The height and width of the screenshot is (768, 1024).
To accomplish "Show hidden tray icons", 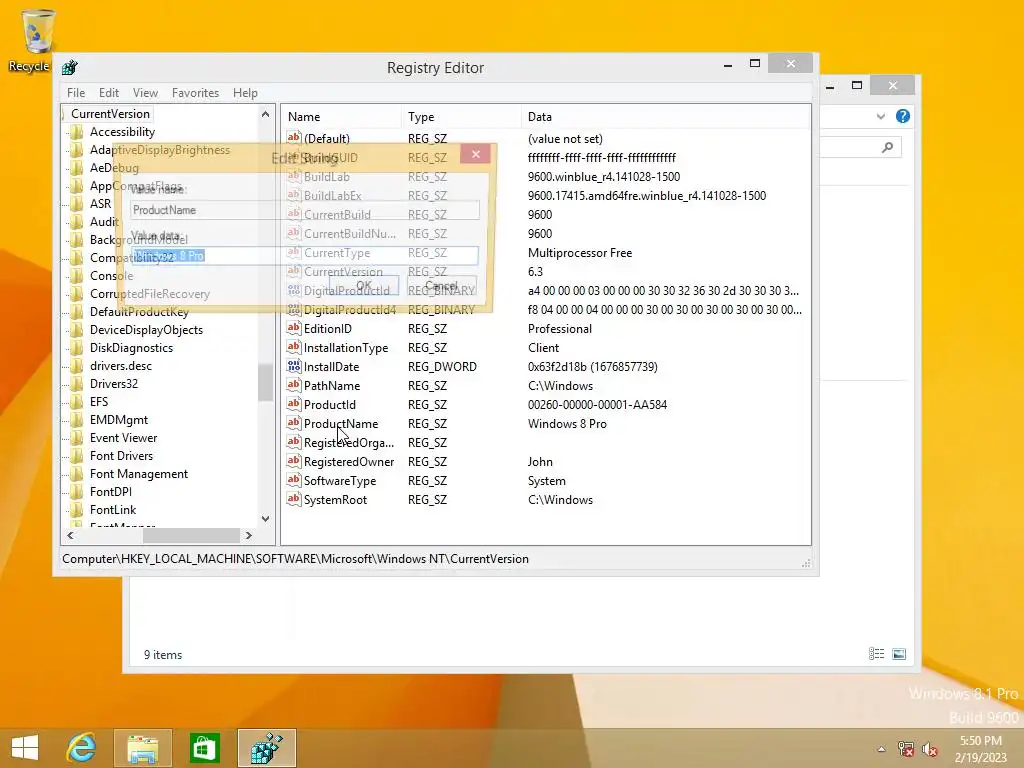I will 881,749.
